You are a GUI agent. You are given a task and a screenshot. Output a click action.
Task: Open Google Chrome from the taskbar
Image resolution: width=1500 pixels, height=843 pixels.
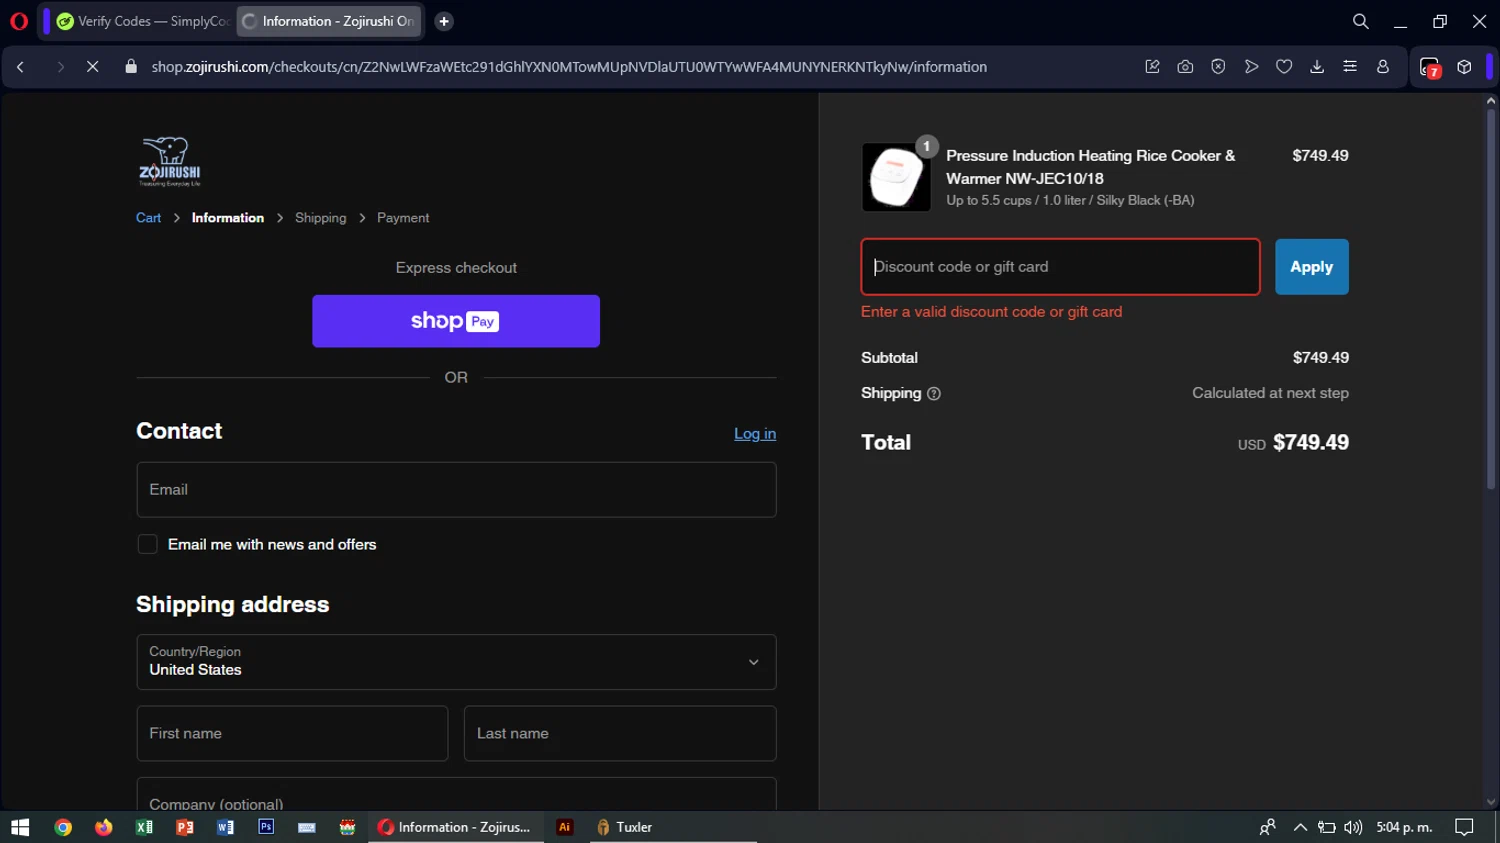click(63, 827)
